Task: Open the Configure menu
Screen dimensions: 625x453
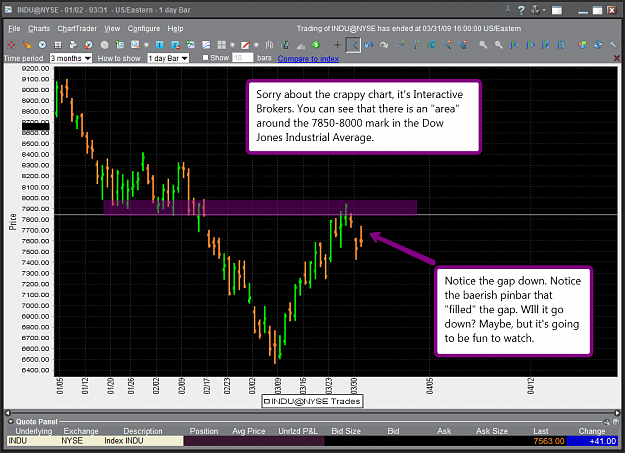Action: click(143, 28)
